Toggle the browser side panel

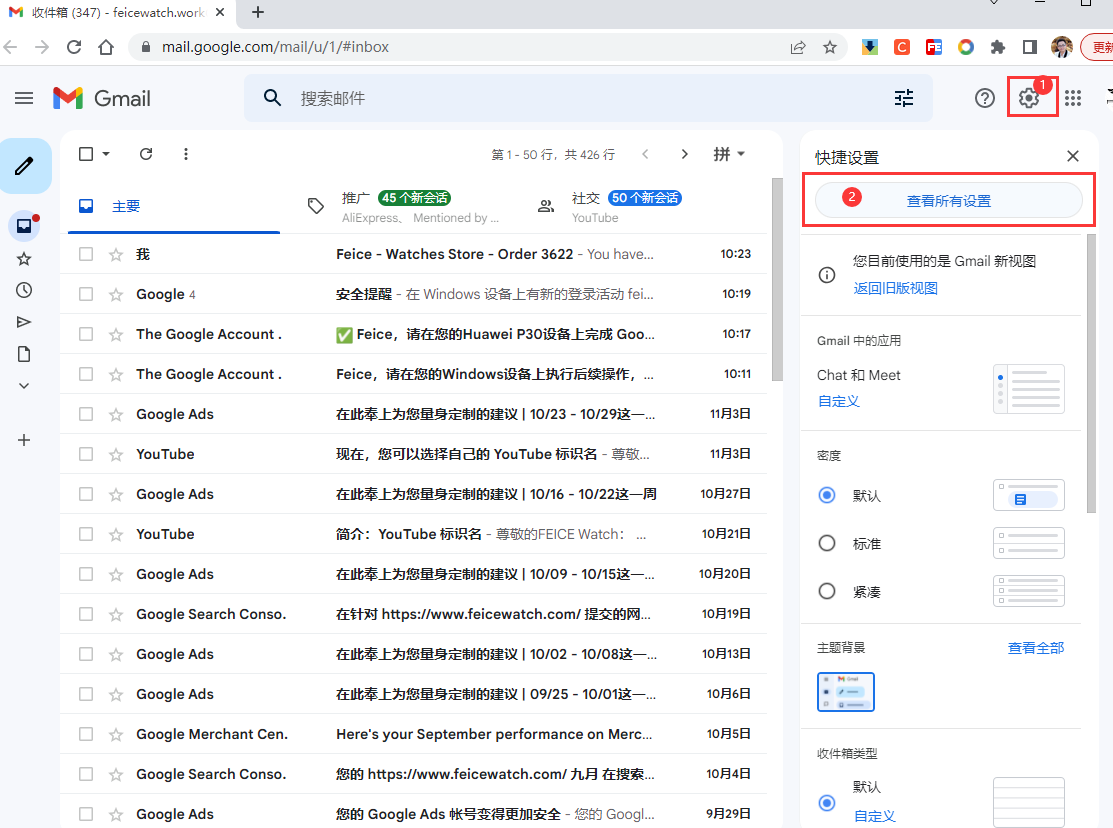click(x=1029, y=47)
